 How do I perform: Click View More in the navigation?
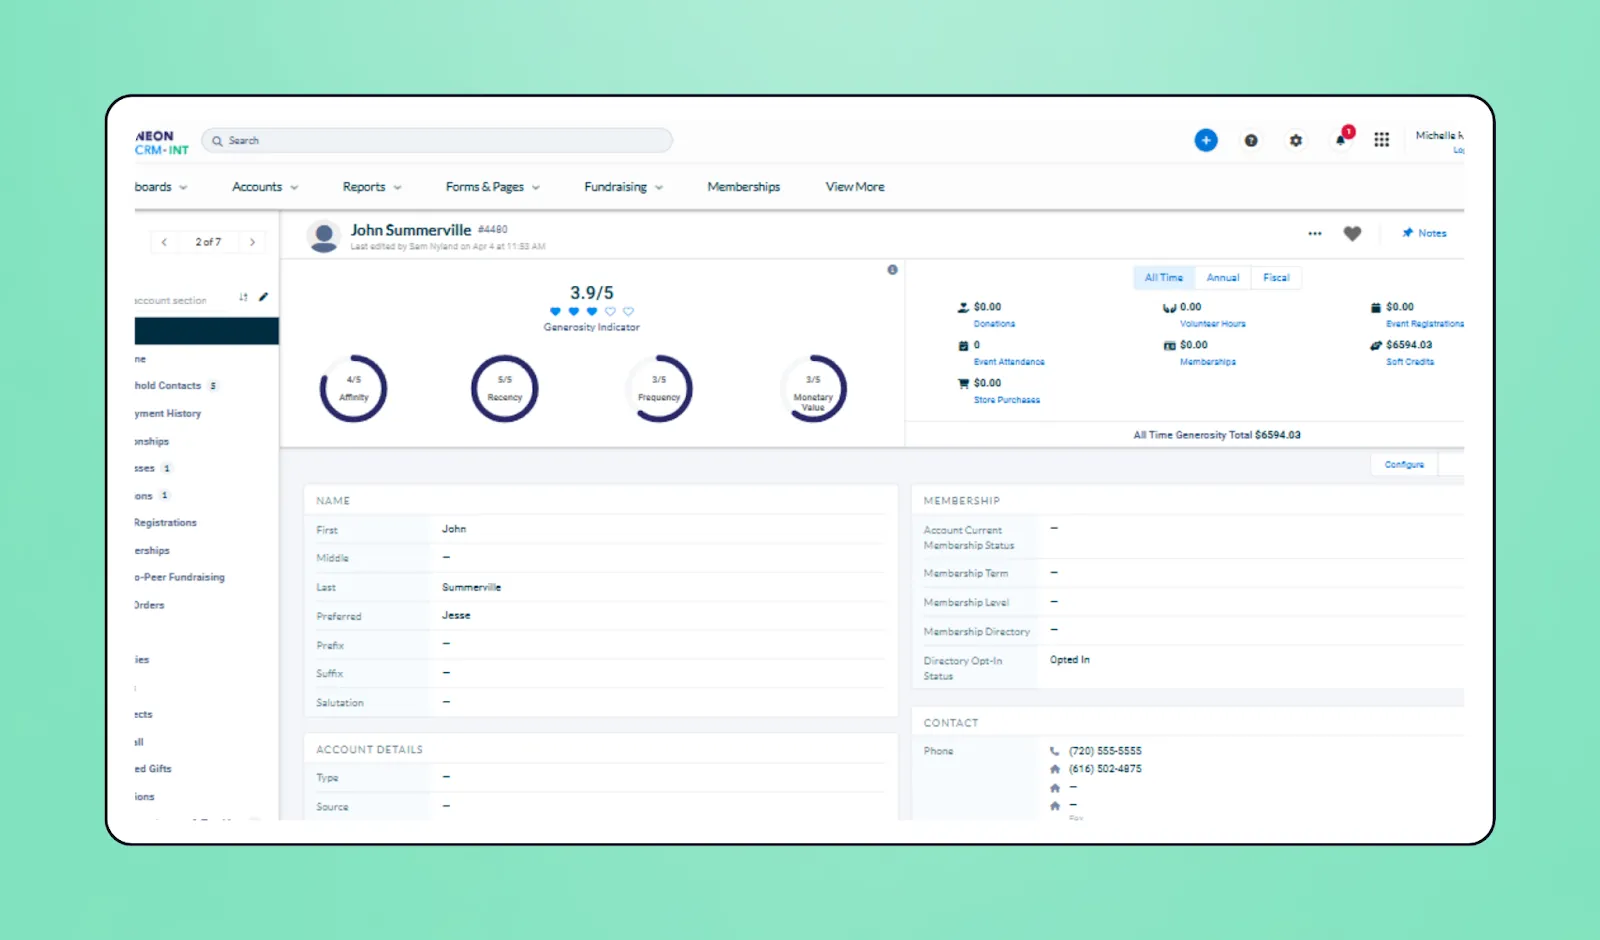point(853,186)
